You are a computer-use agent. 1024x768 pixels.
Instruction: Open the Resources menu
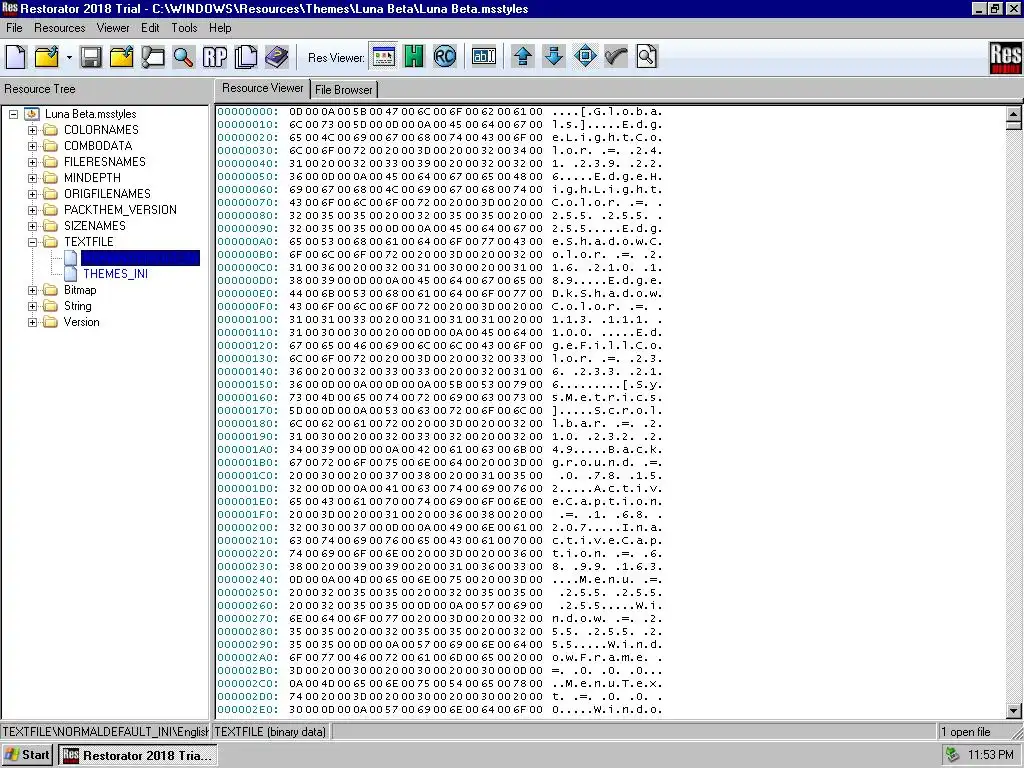point(59,28)
